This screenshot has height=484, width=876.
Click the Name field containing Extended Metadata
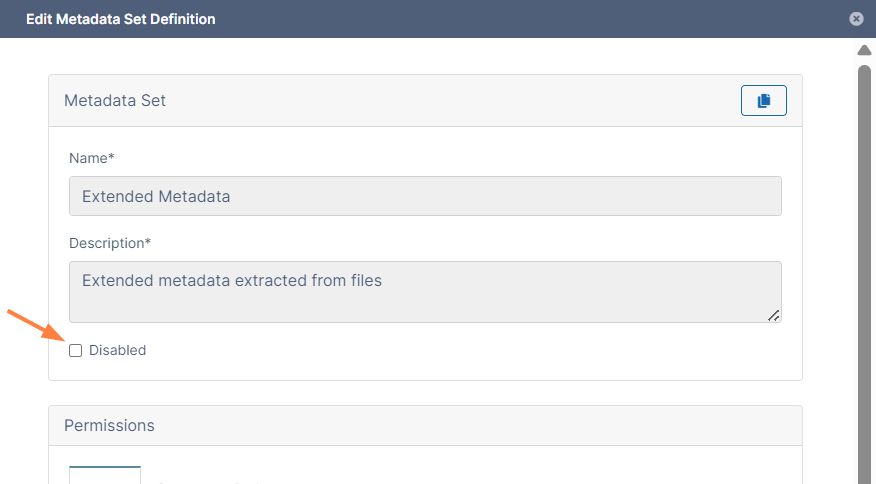pos(425,196)
